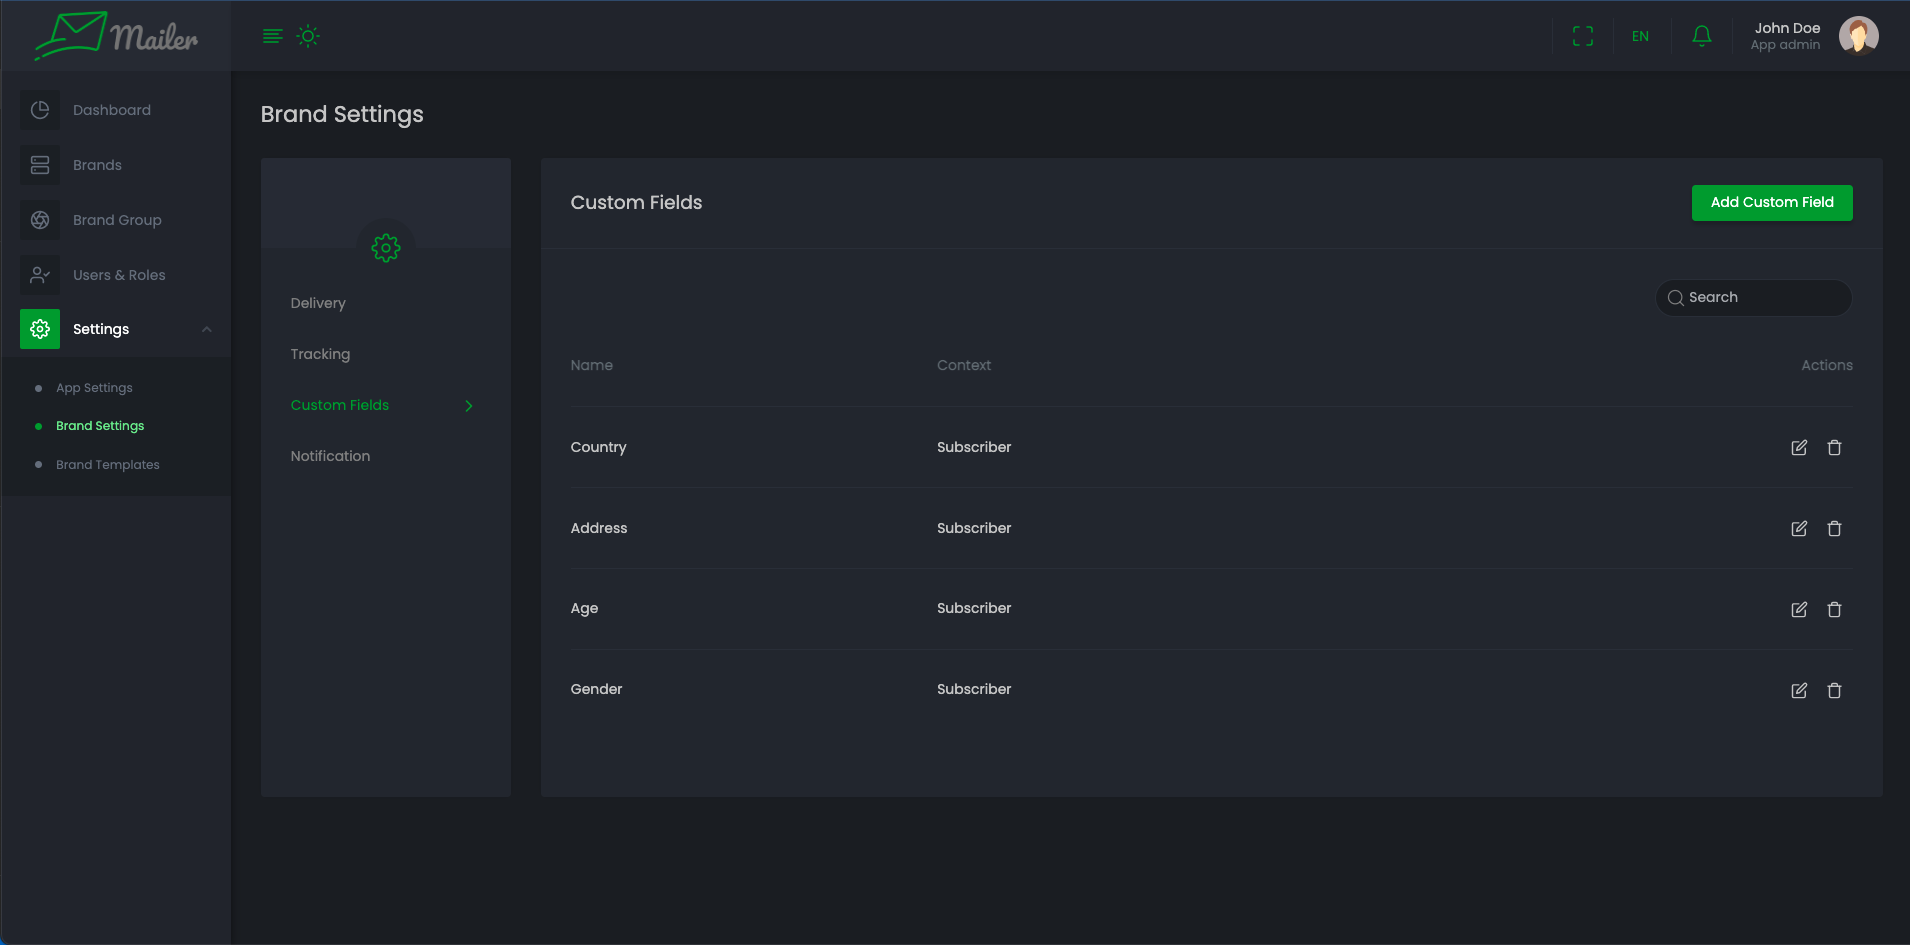Collapse the sidebar using the menu lines icon
The width and height of the screenshot is (1910, 945).
click(272, 36)
